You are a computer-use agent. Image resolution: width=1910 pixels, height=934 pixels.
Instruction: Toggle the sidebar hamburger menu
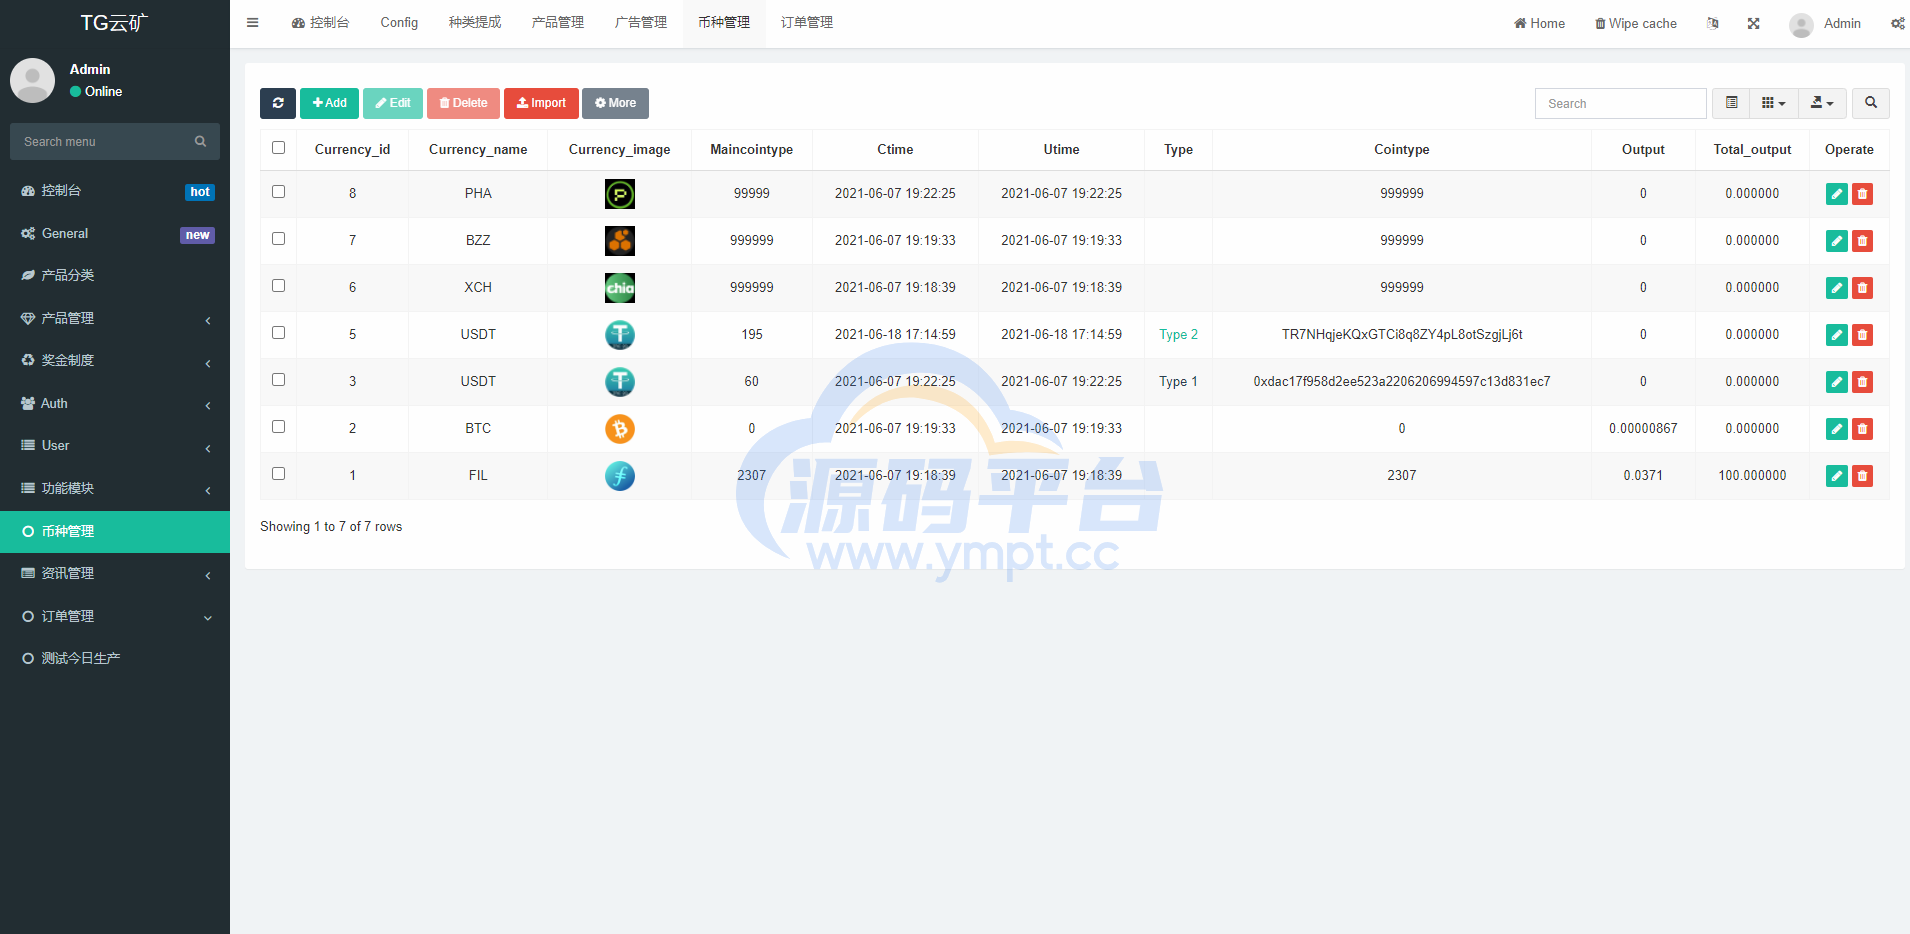coord(253,23)
